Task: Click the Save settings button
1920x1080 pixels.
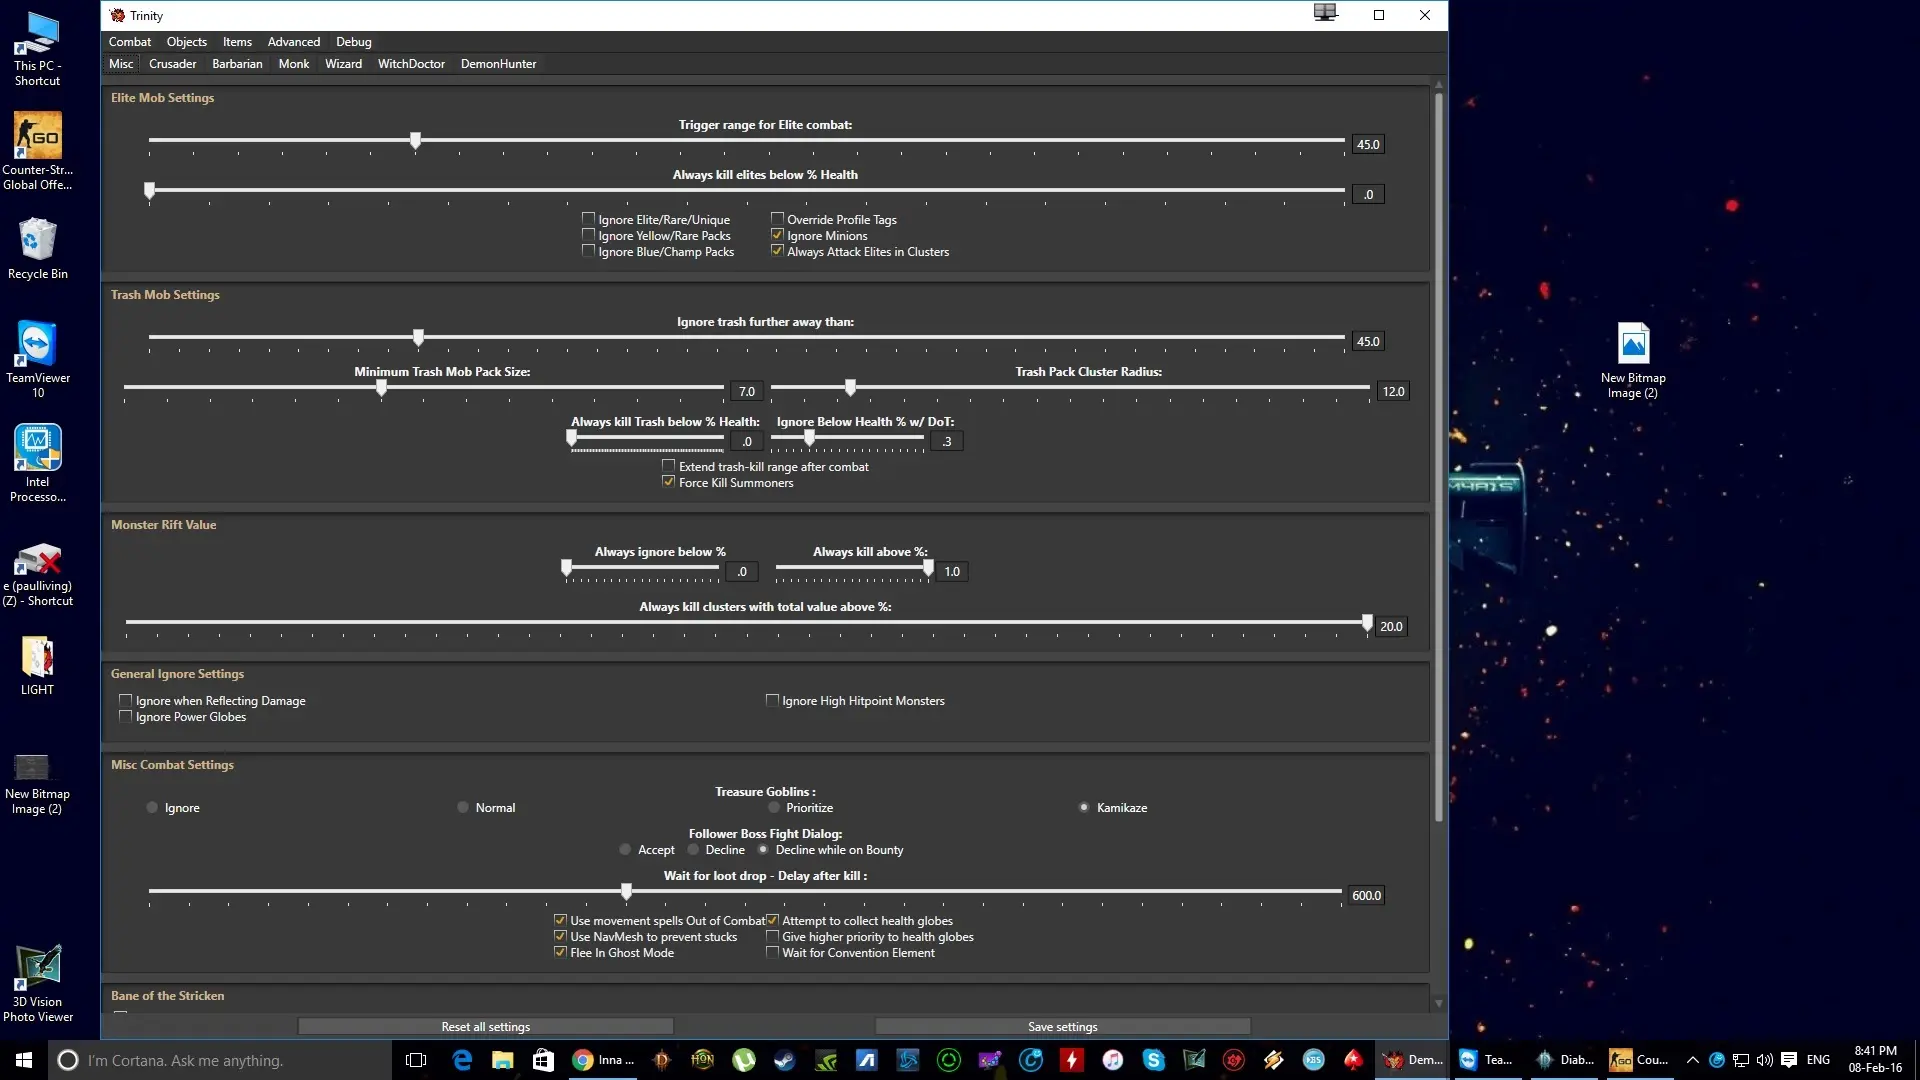Action: coord(1063,1027)
